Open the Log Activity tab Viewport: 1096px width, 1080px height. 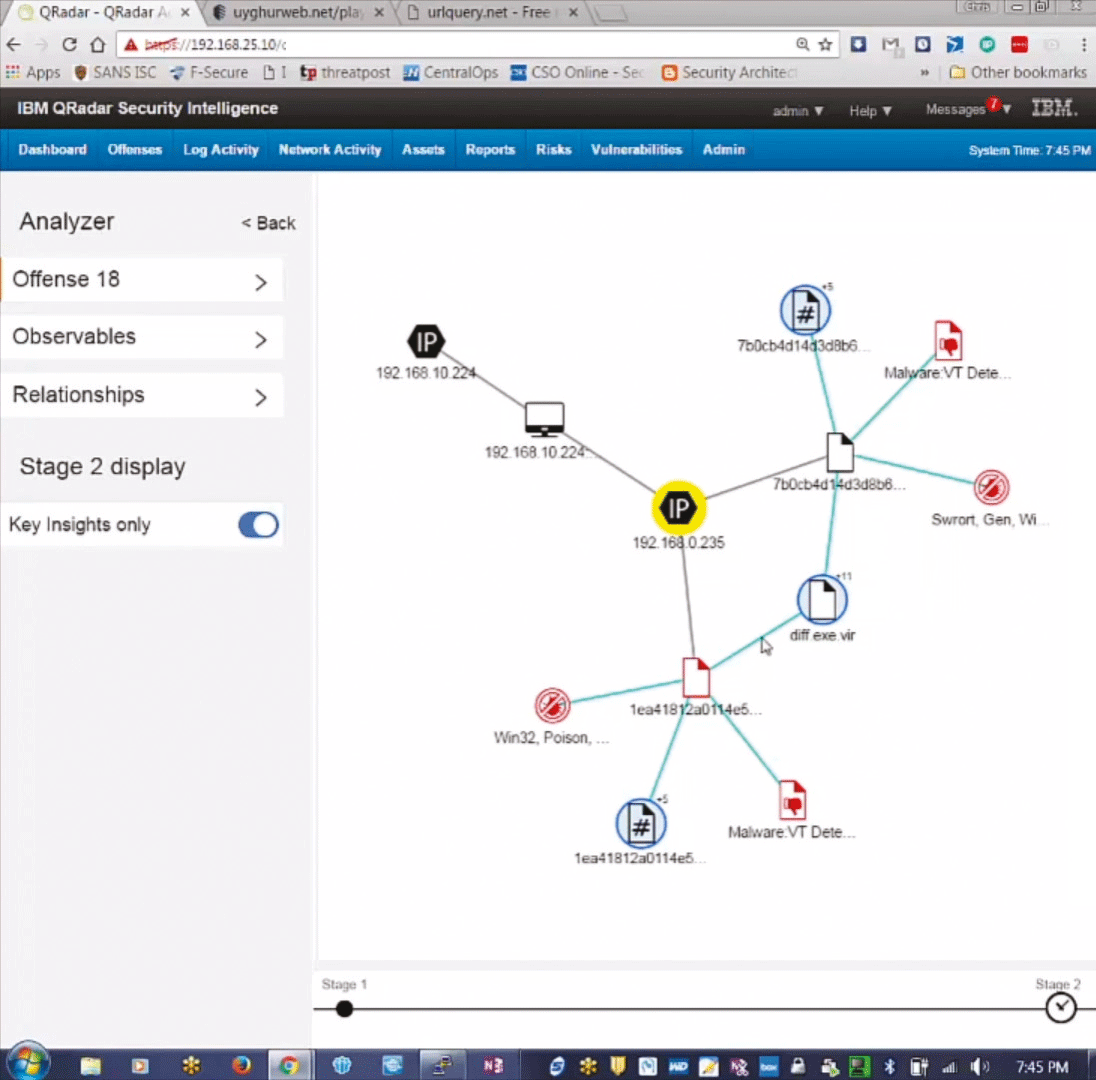point(221,150)
